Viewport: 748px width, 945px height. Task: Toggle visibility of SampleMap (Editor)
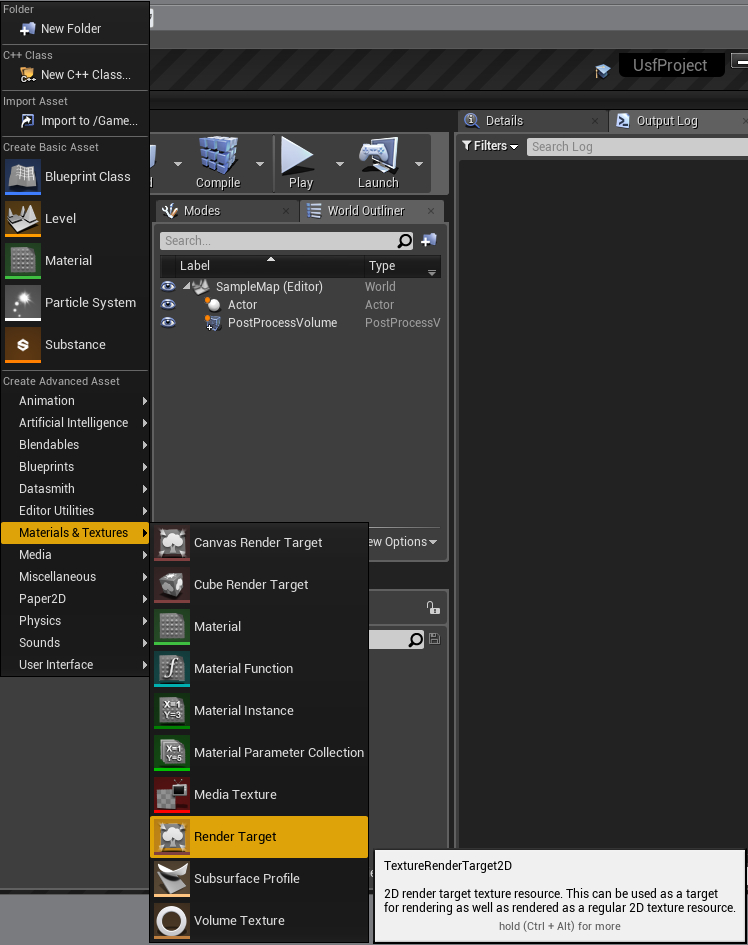(x=168, y=286)
